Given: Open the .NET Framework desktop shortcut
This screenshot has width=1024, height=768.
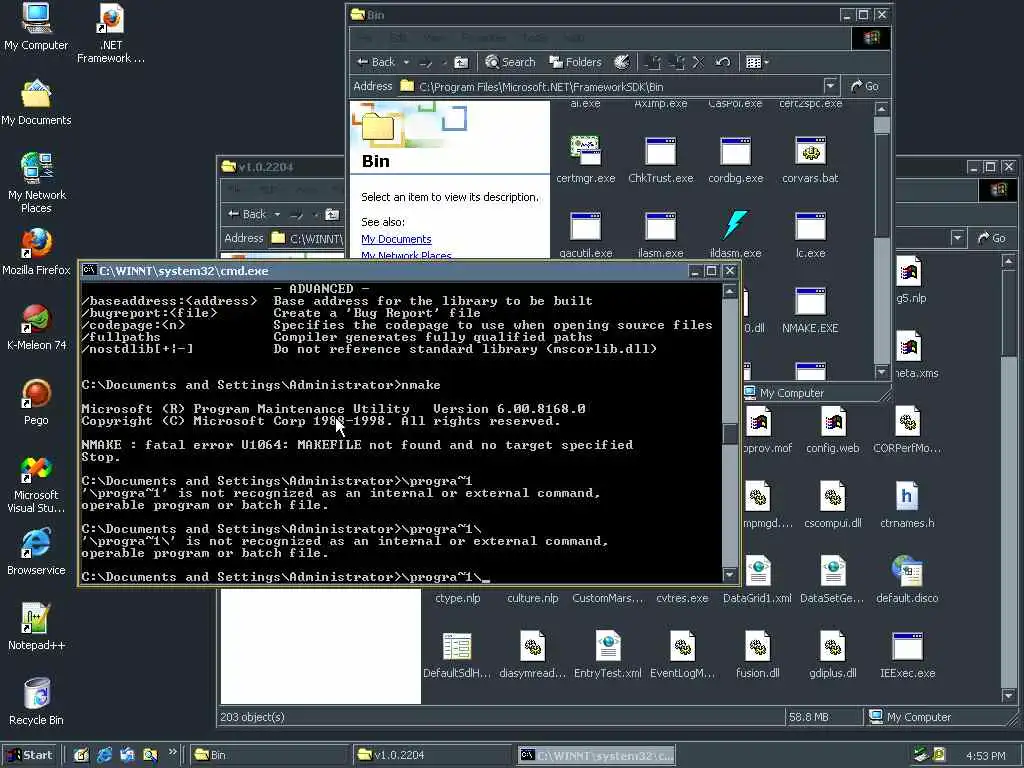Looking at the screenshot, I should tap(110, 33).
